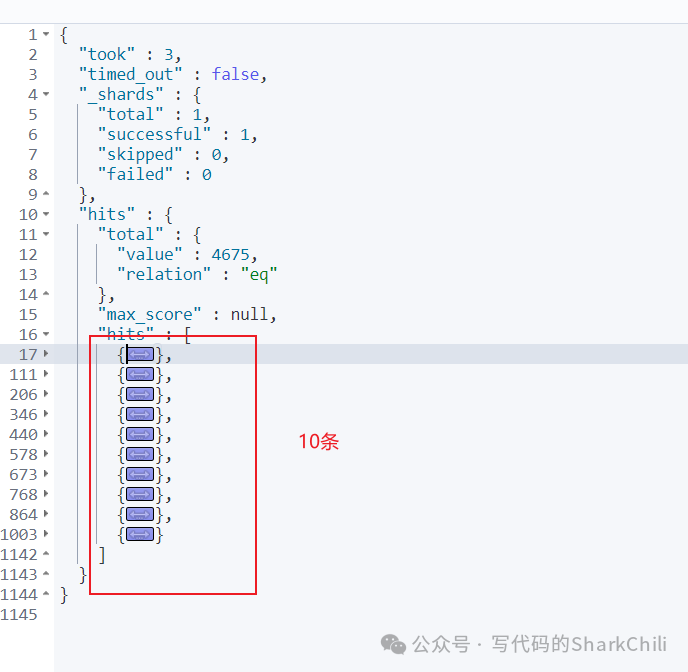
Task: Click line number 12 in the gutter
Action: click(x=28, y=254)
